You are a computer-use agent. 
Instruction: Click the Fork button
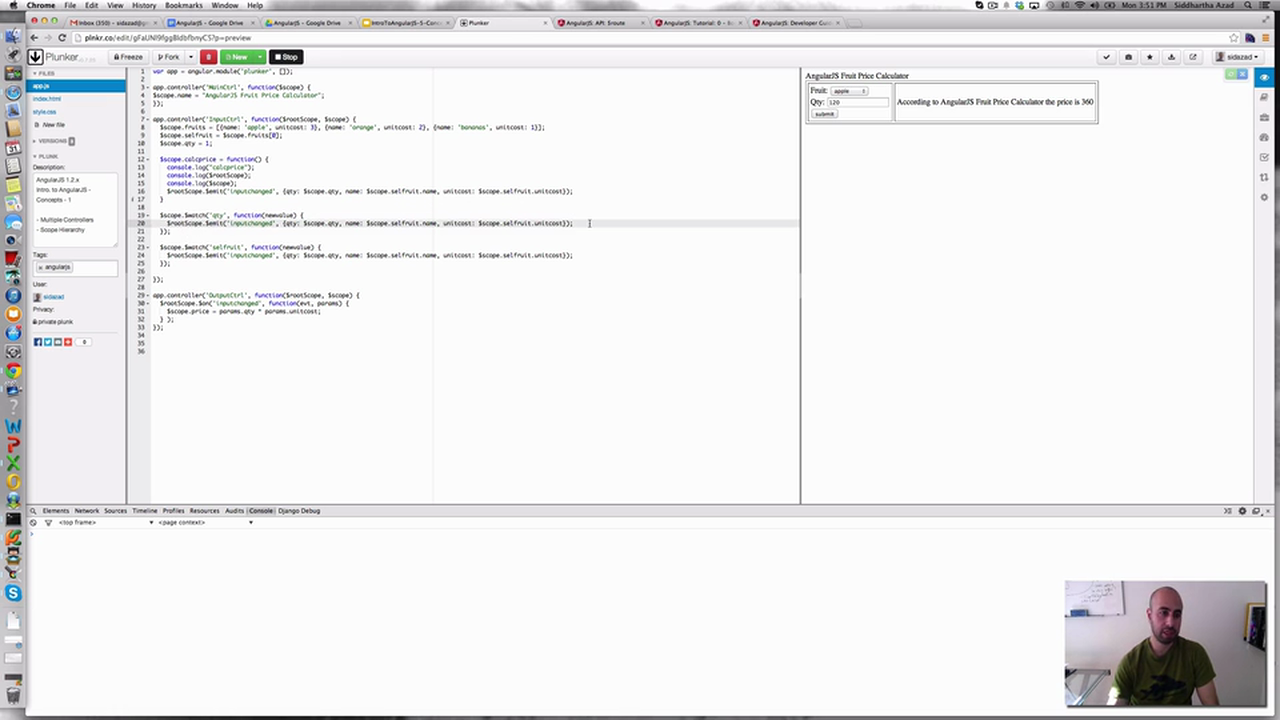168,57
